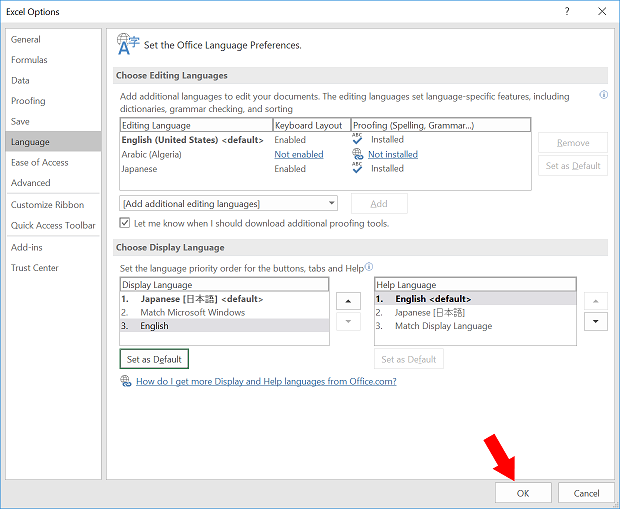Screen dimensions: 620x509
Task: Click globe icon beside Office.com languages link
Action: [126, 381]
